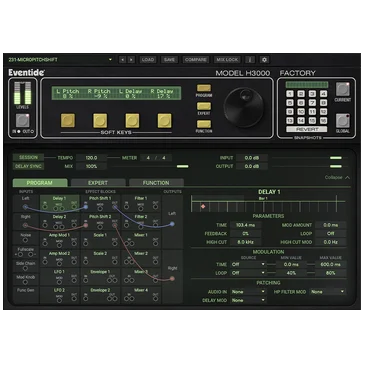Toggle the COMPARE button
The image size is (365, 365).
[196, 60]
